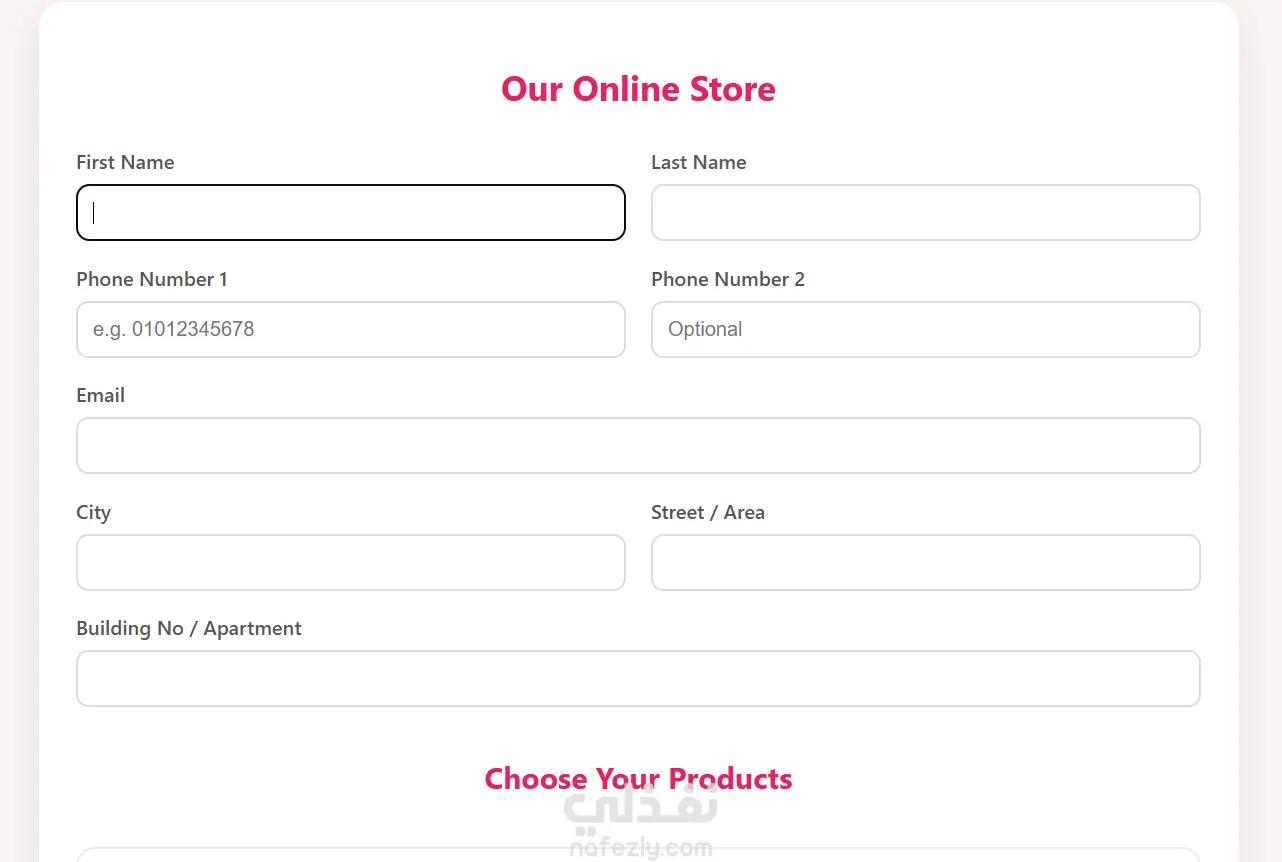The height and width of the screenshot is (862, 1282).
Task: Click the "Phone Number 1" label
Action: pos(152,279)
